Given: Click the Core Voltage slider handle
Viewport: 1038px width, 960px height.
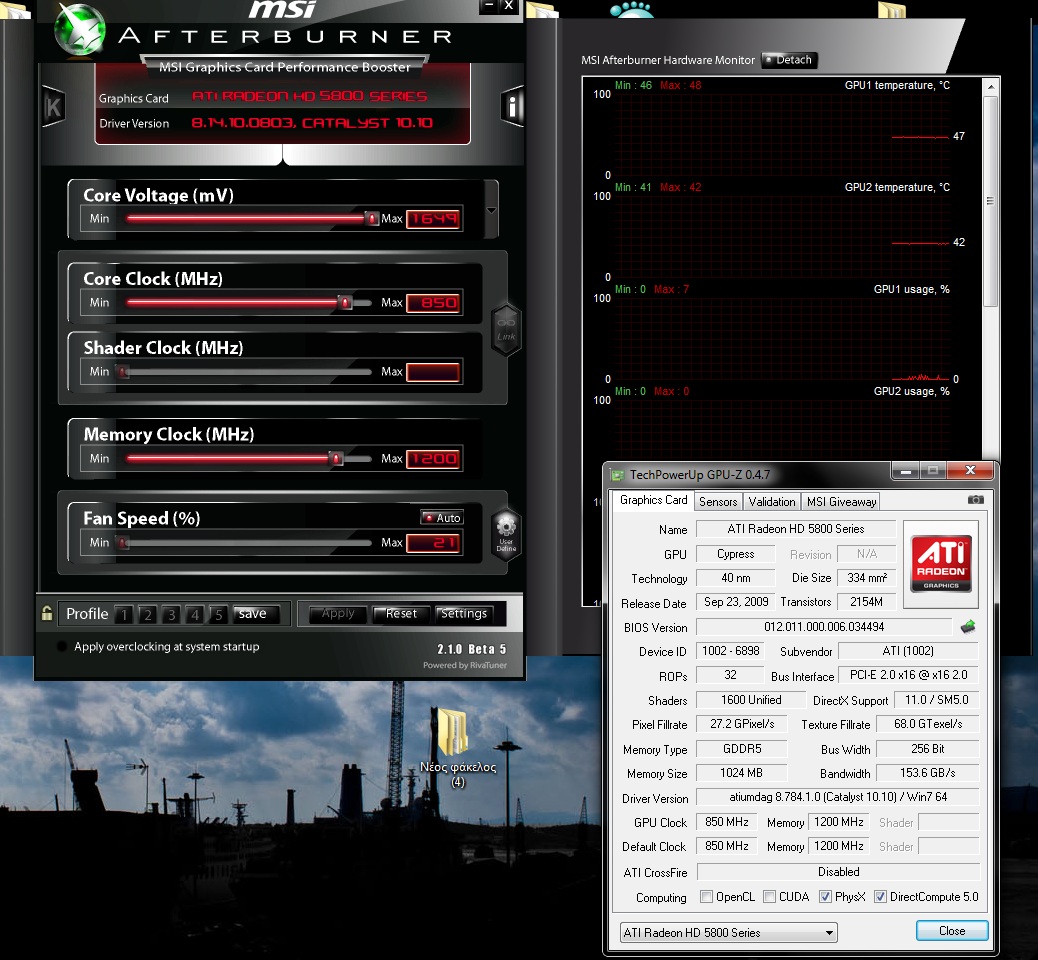Looking at the screenshot, I should pyautogui.click(x=372, y=218).
